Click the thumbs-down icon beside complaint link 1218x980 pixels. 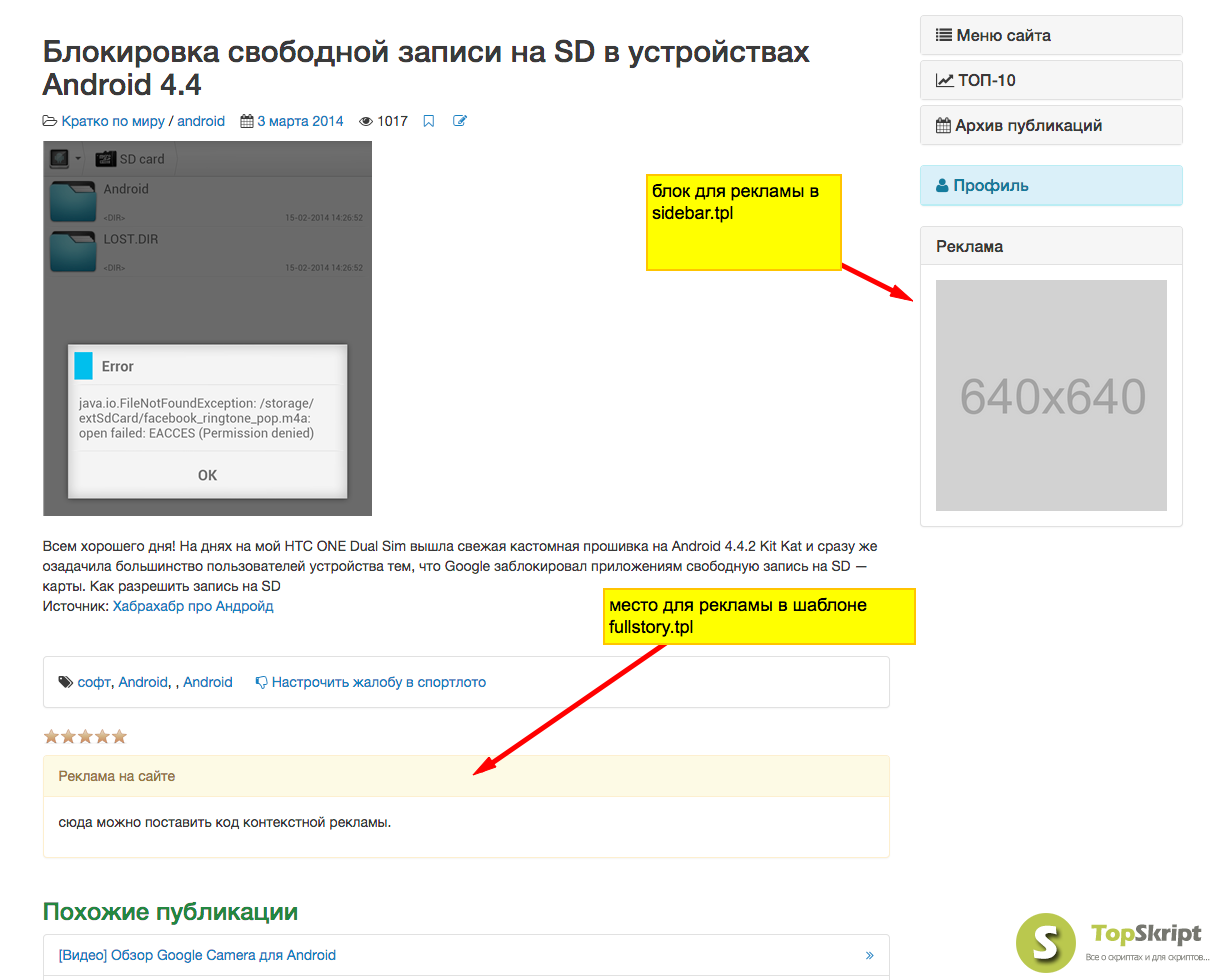[x=261, y=682]
